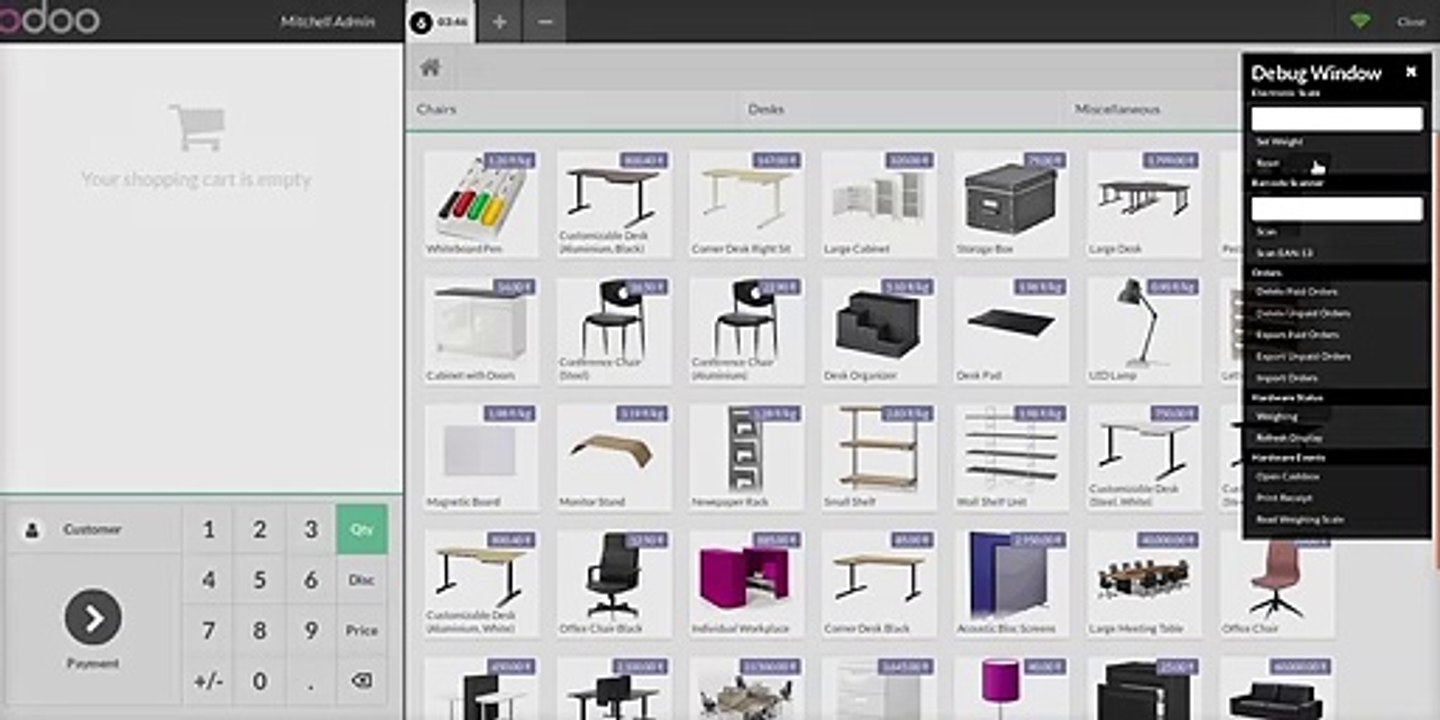Click numpad key 5
This screenshot has width=1440, height=720.
(x=260, y=580)
